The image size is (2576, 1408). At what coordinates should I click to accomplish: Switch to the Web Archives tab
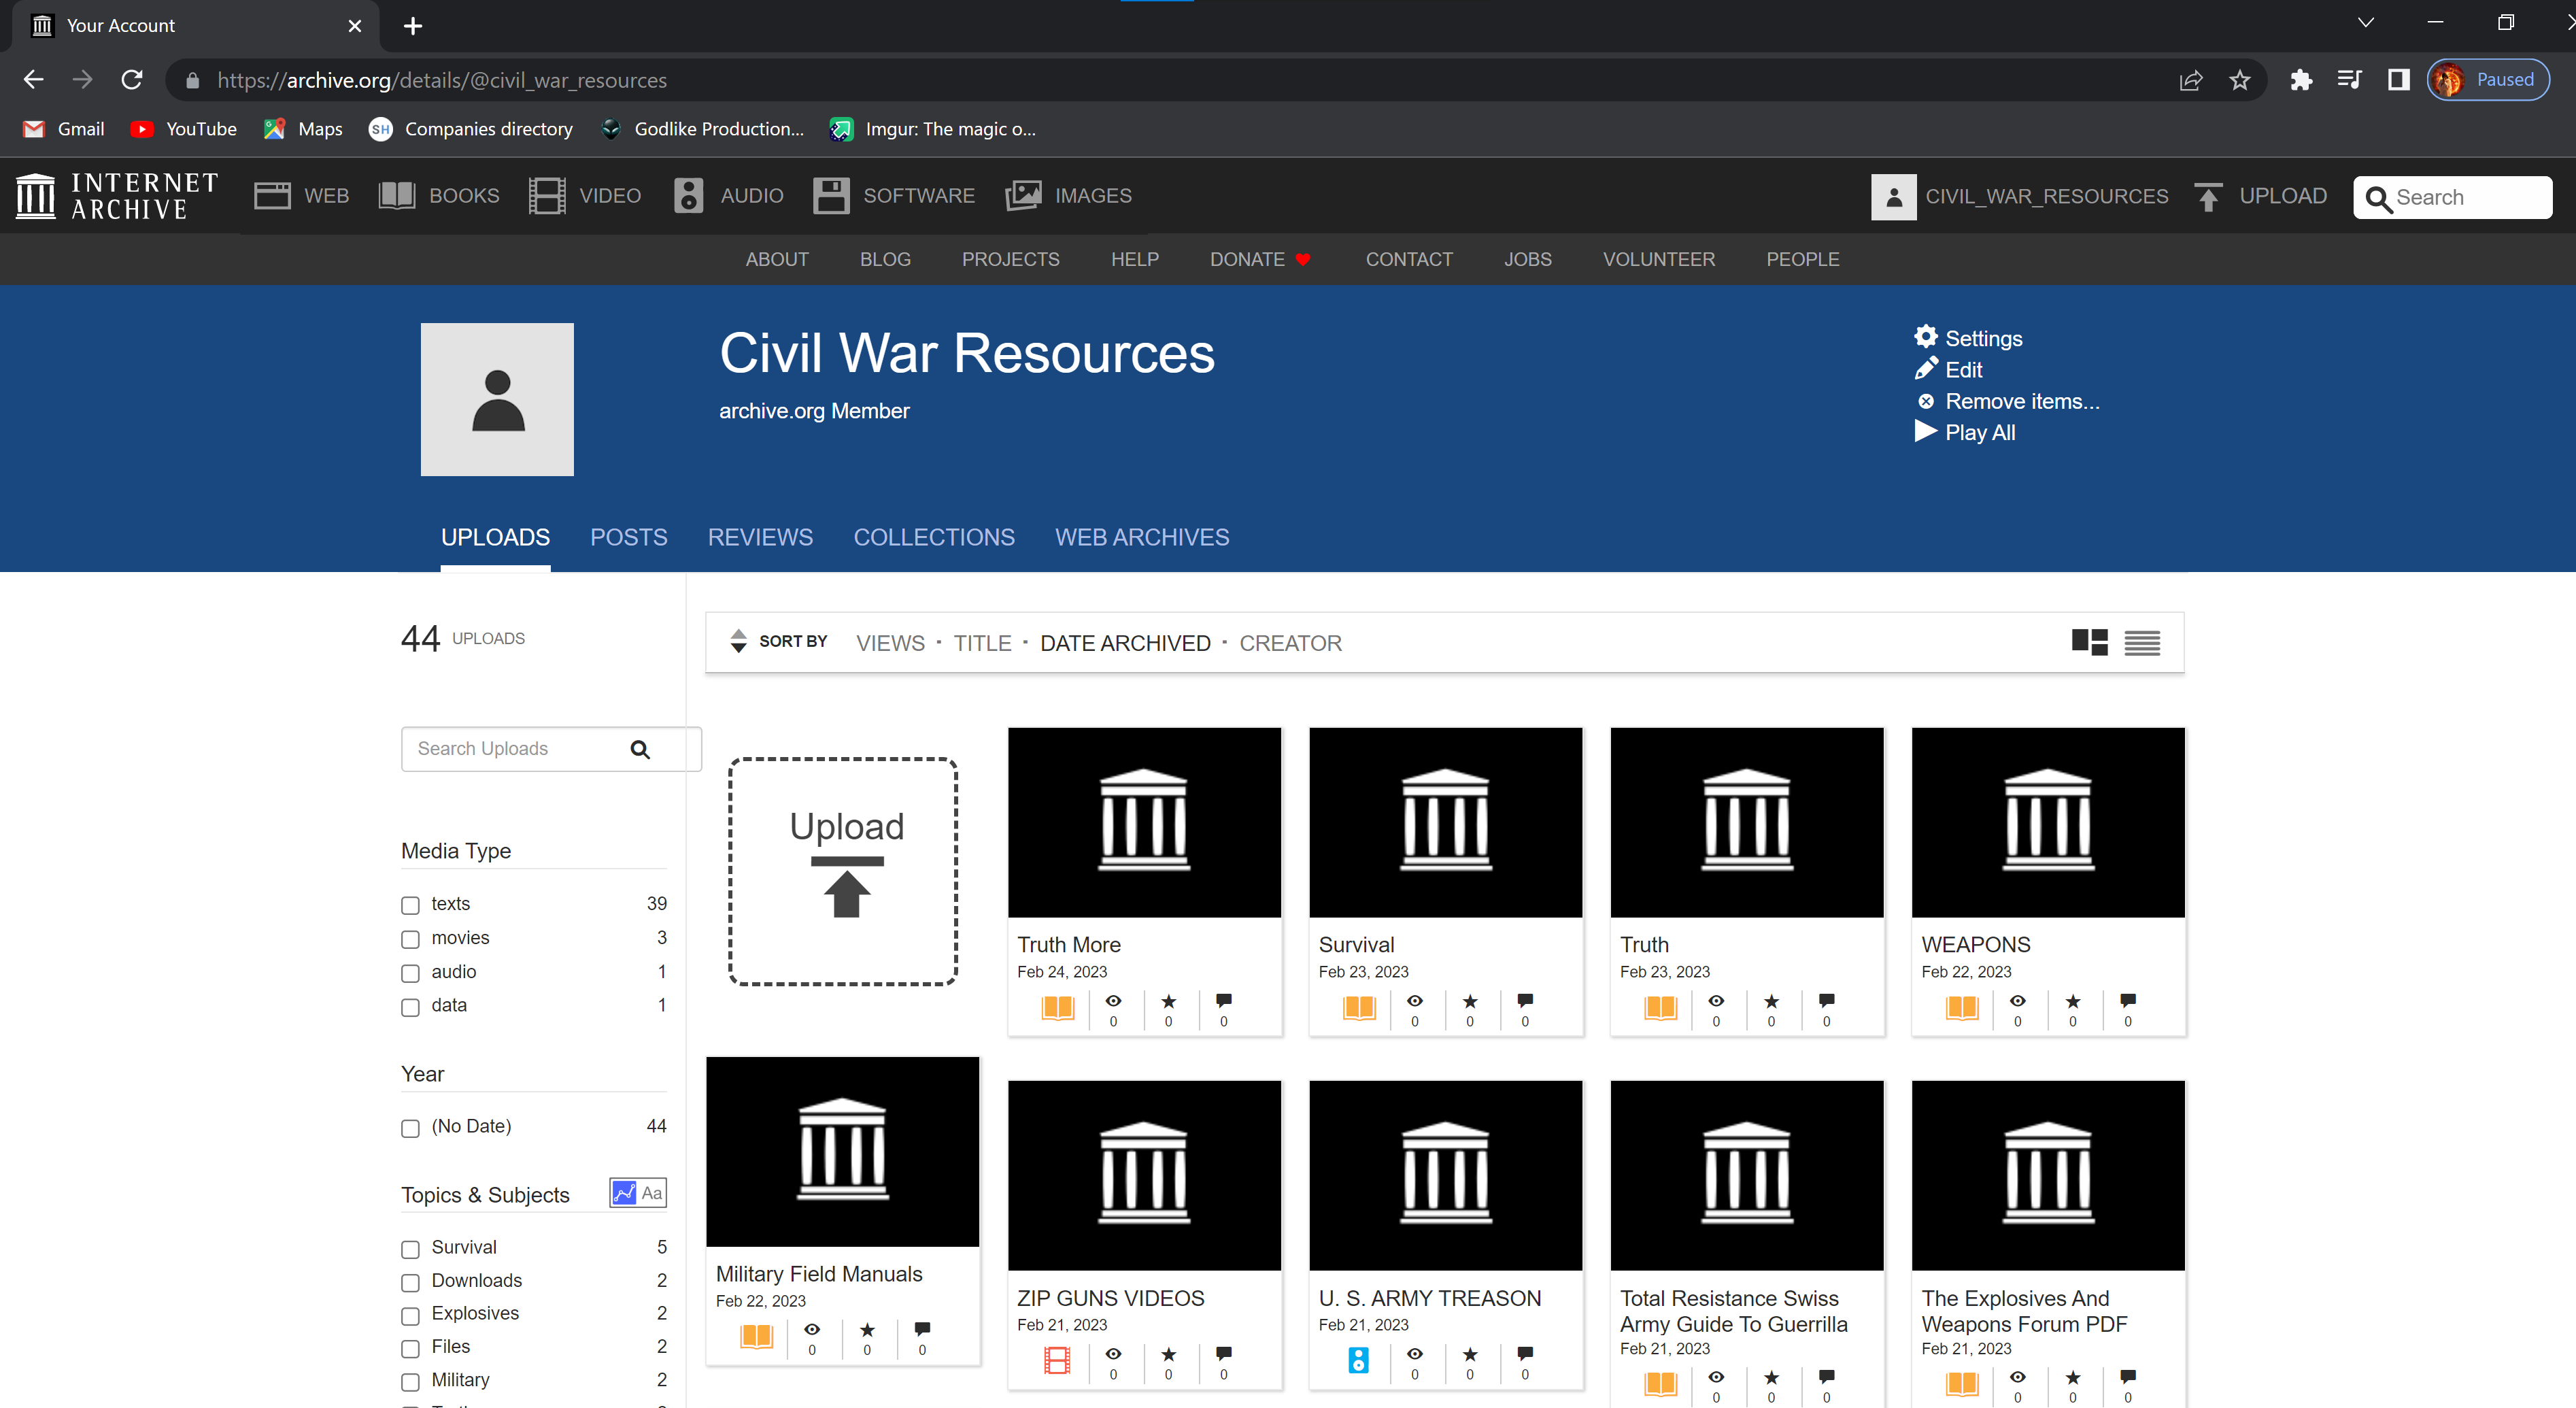click(1142, 537)
